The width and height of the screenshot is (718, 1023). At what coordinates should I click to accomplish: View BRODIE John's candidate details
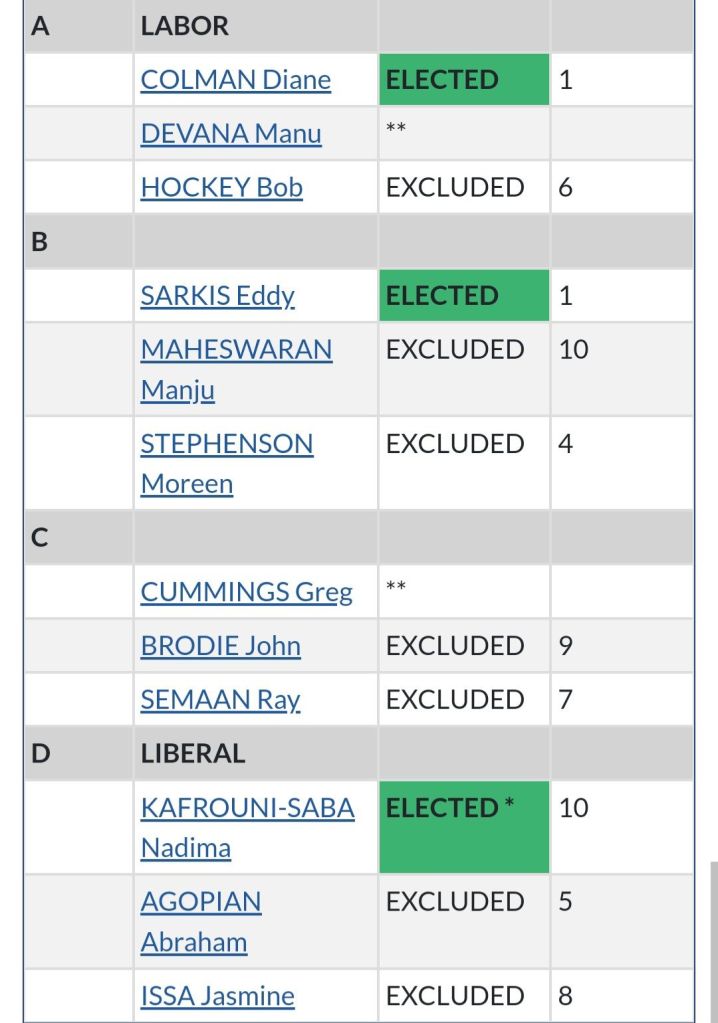220,646
